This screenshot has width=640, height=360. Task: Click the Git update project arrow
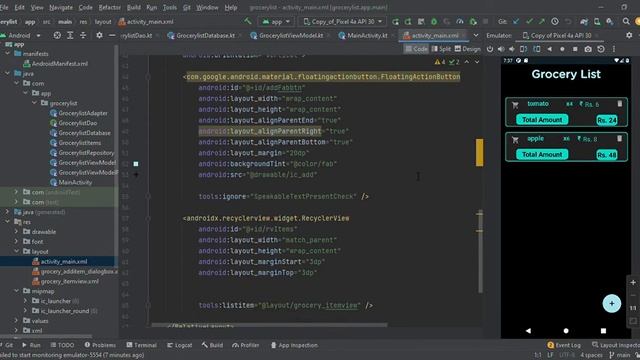tap(516, 22)
